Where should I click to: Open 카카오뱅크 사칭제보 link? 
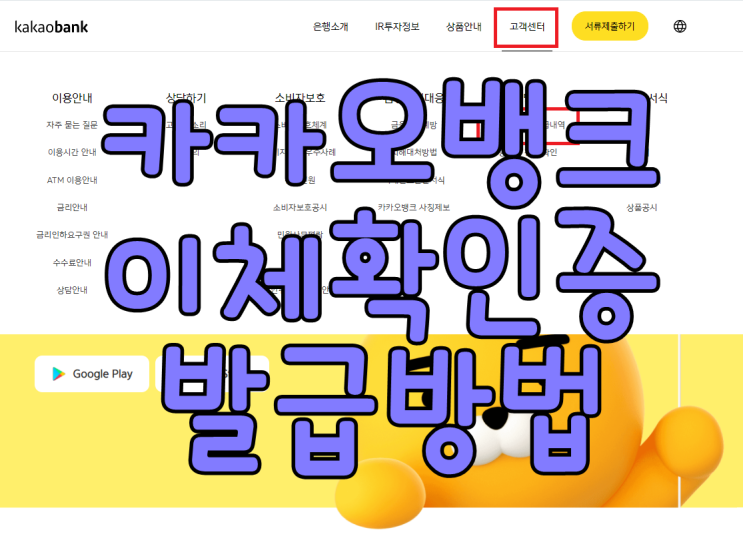[x=414, y=208]
